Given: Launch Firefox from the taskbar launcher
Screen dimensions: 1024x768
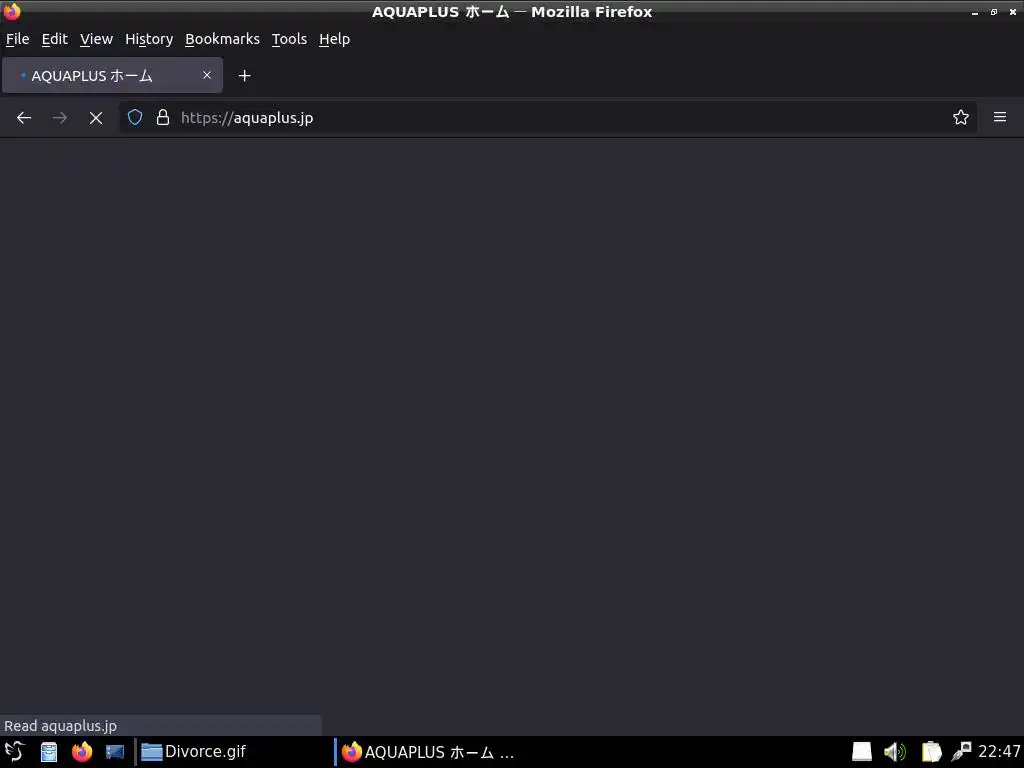Looking at the screenshot, I should tap(82, 752).
